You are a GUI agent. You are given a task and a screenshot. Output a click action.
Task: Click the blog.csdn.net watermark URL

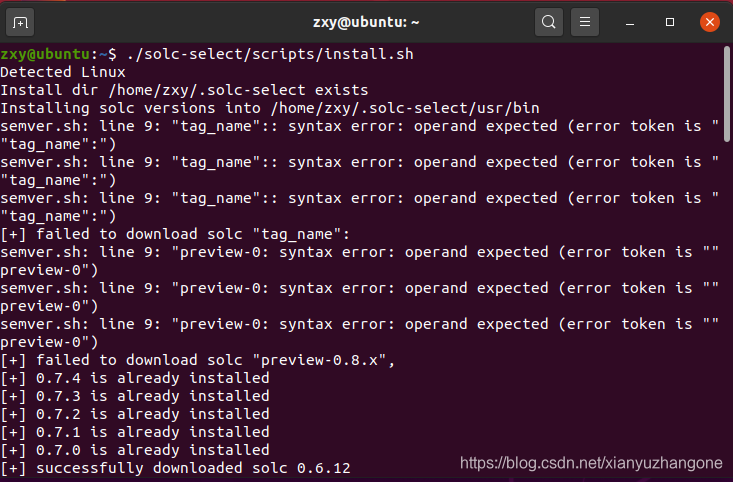[591, 463]
